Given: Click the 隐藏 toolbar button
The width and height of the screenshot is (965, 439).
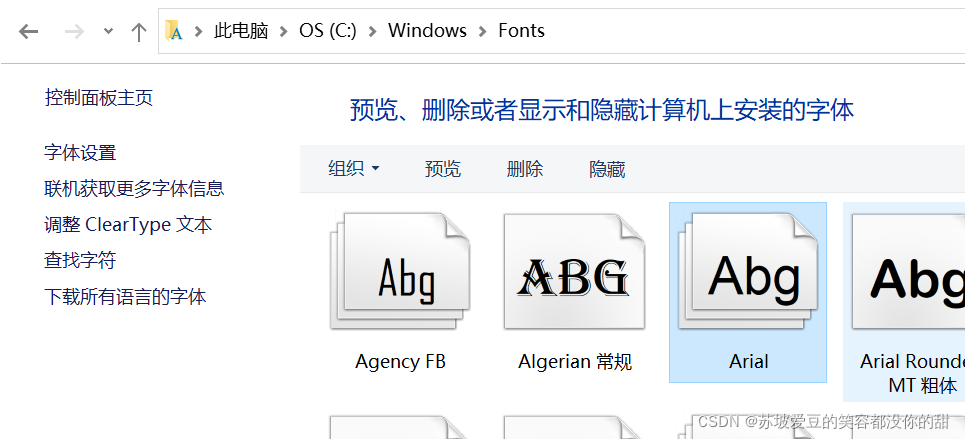Looking at the screenshot, I should (607, 169).
